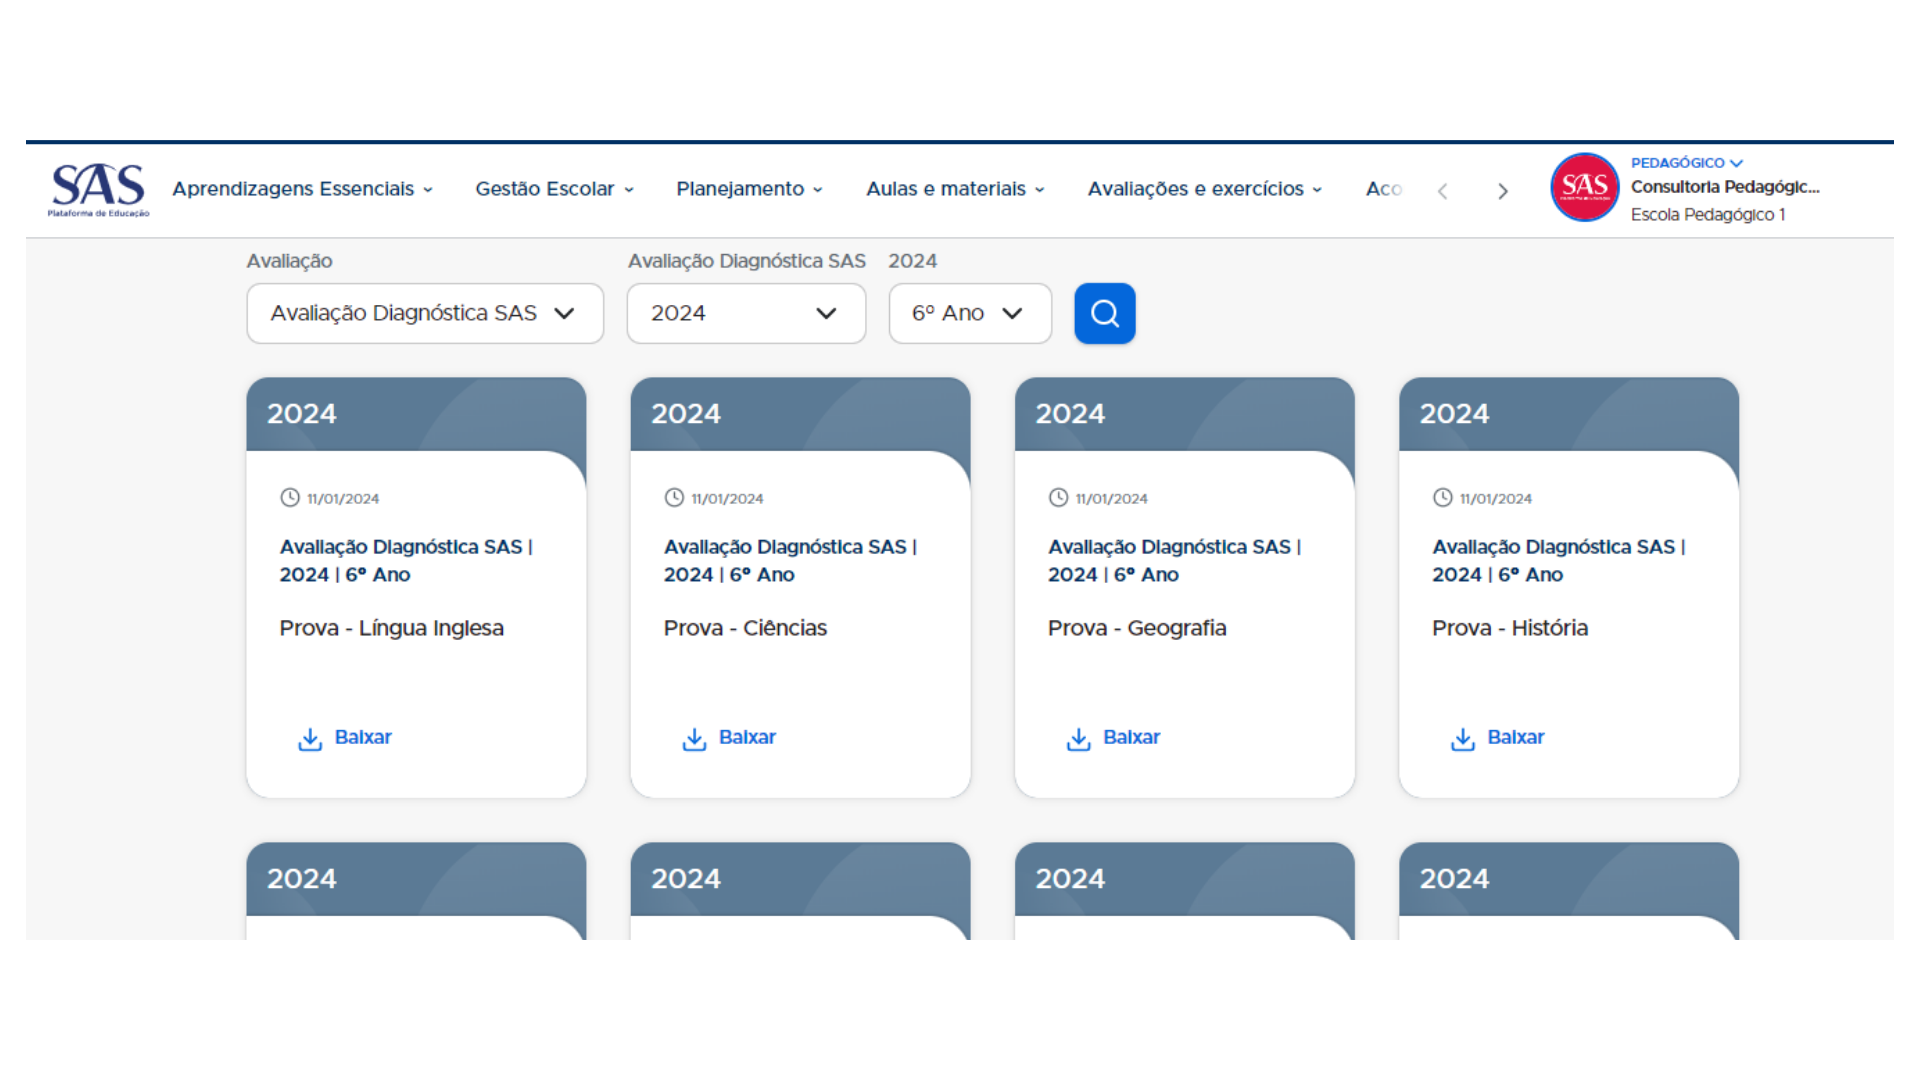The height and width of the screenshot is (1080, 1920).
Task: Click clock icon on Ciências card
Action: [674, 498]
